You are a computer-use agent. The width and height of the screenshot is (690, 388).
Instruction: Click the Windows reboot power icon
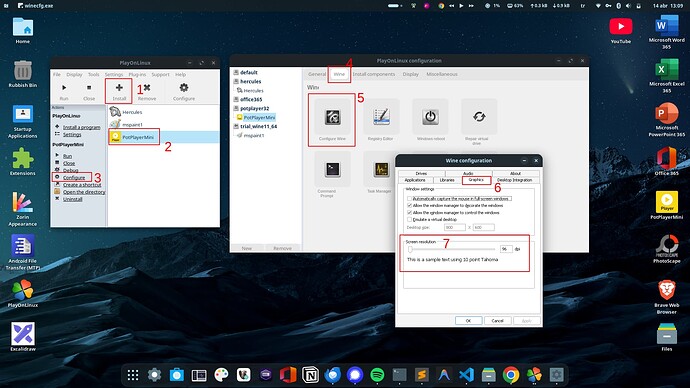coord(430,117)
